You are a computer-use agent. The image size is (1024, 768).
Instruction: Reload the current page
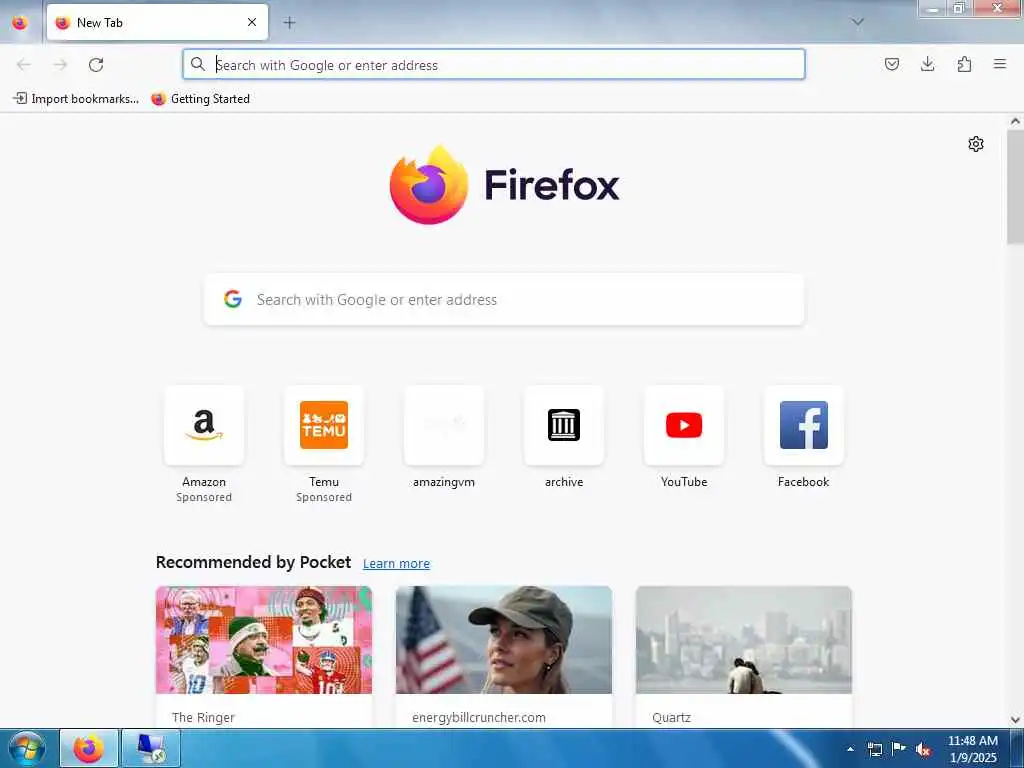point(96,64)
